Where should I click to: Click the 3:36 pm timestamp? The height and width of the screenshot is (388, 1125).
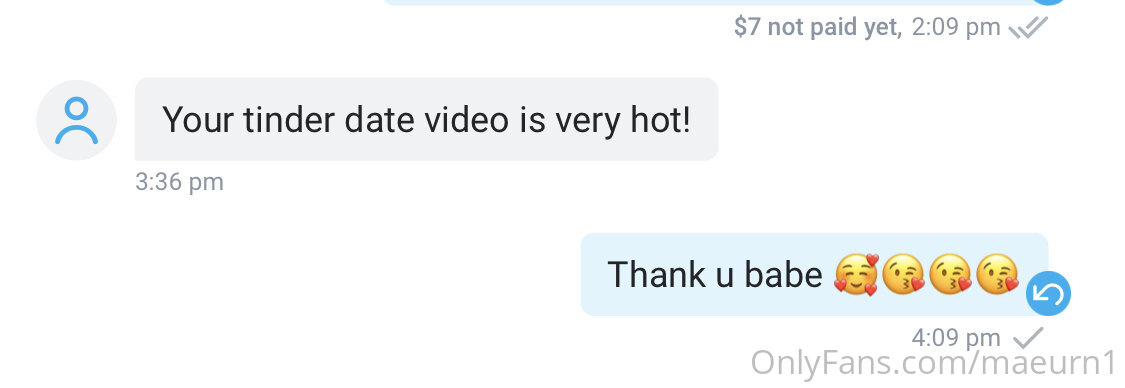click(x=179, y=182)
